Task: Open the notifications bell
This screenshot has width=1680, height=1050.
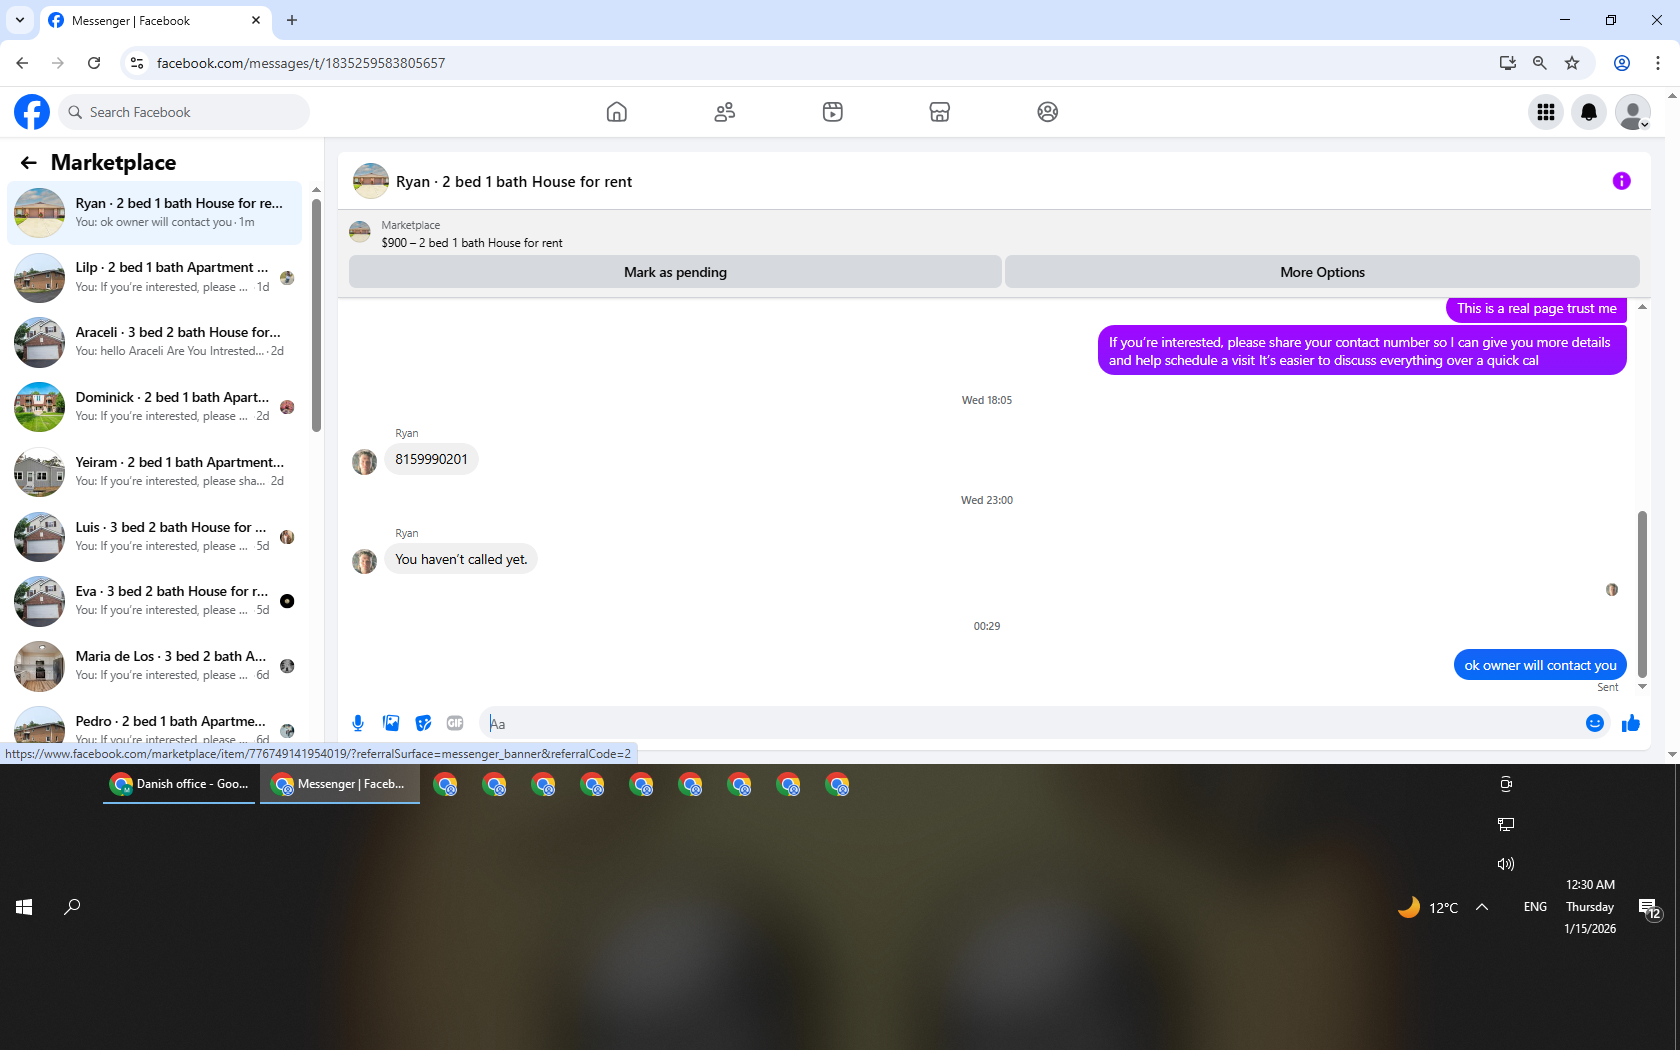Action: pos(1589,112)
